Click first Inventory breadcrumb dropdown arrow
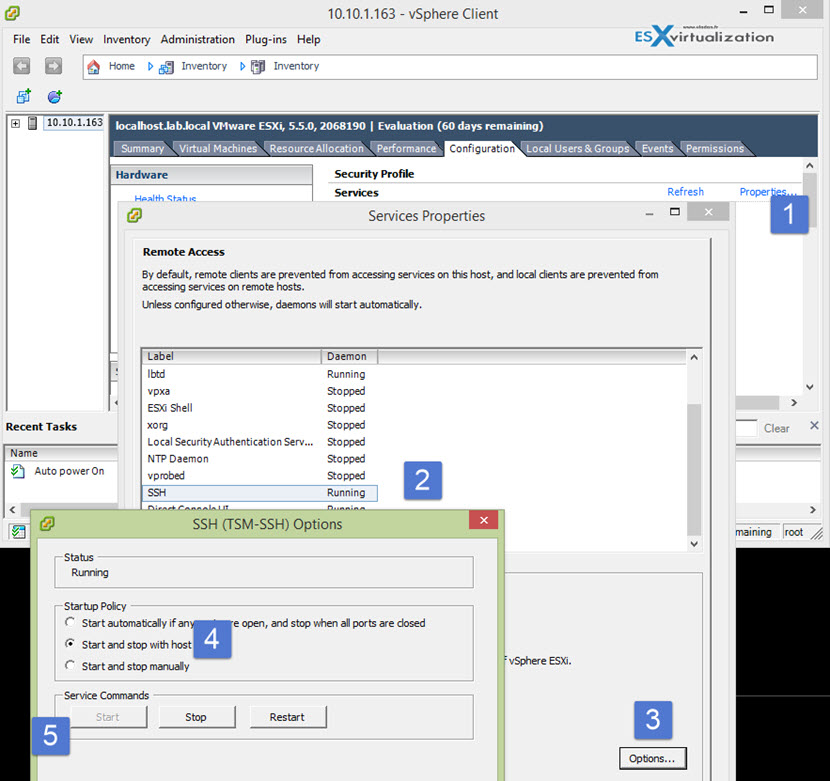Image resolution: width=830 pixels, height=781 pixels. tap(242, 67)
